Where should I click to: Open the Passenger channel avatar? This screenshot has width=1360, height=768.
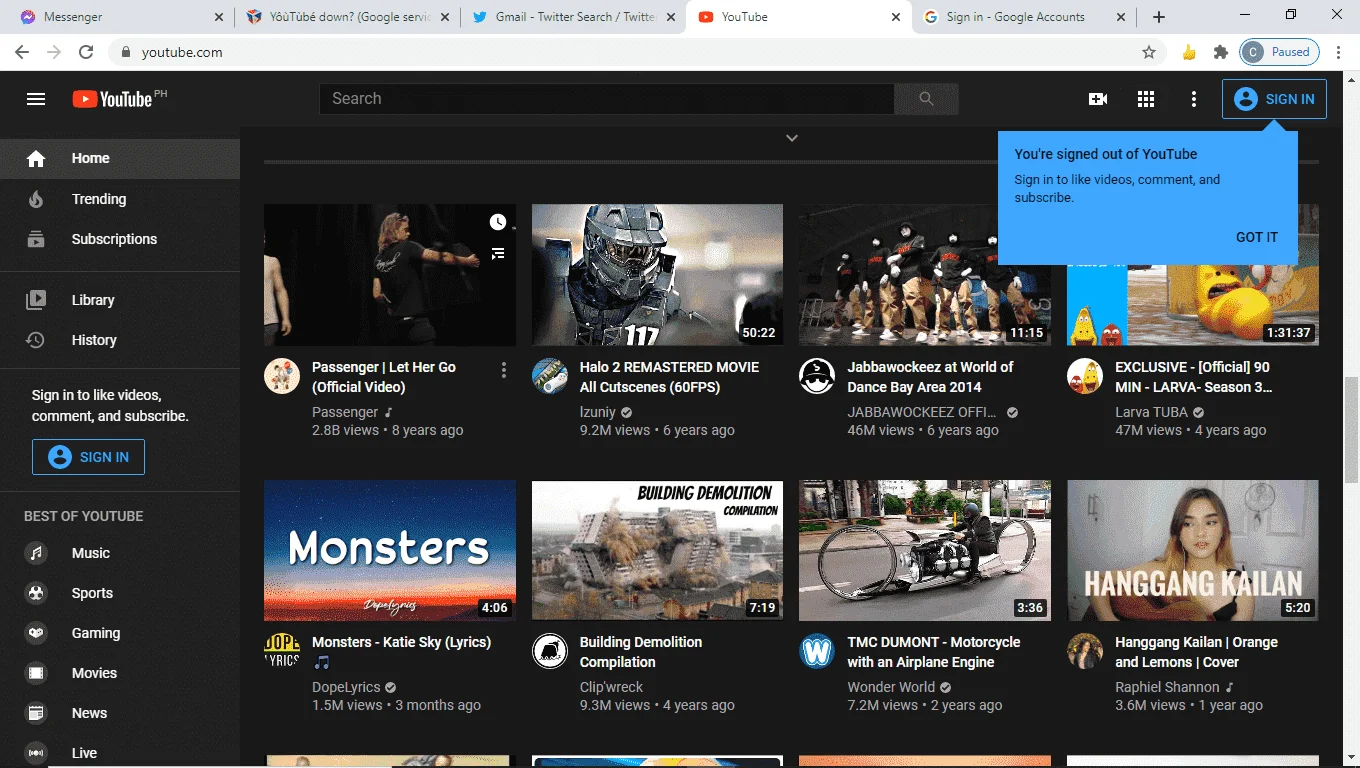(282, 376)
